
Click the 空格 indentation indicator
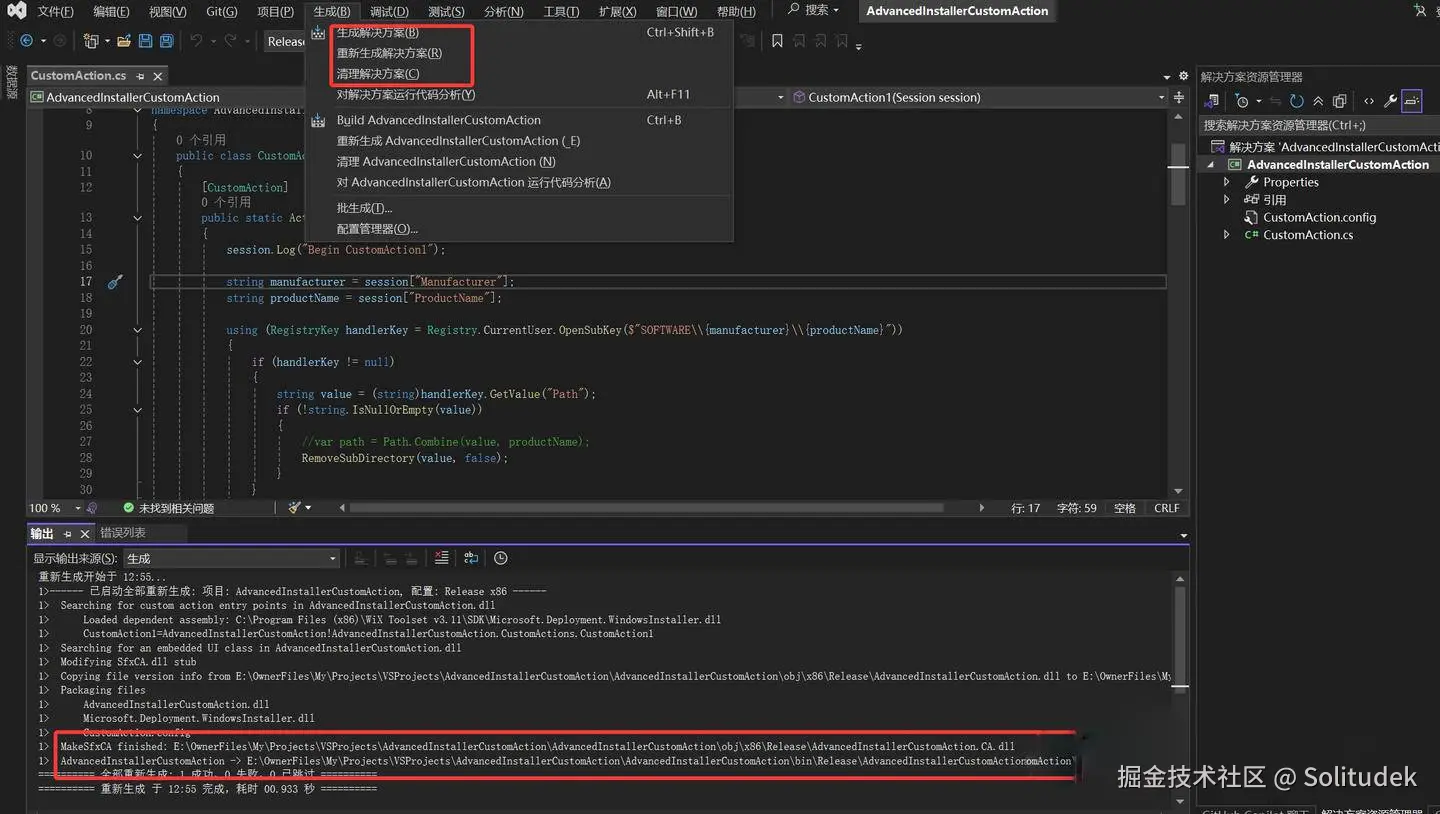(1125, 508)
